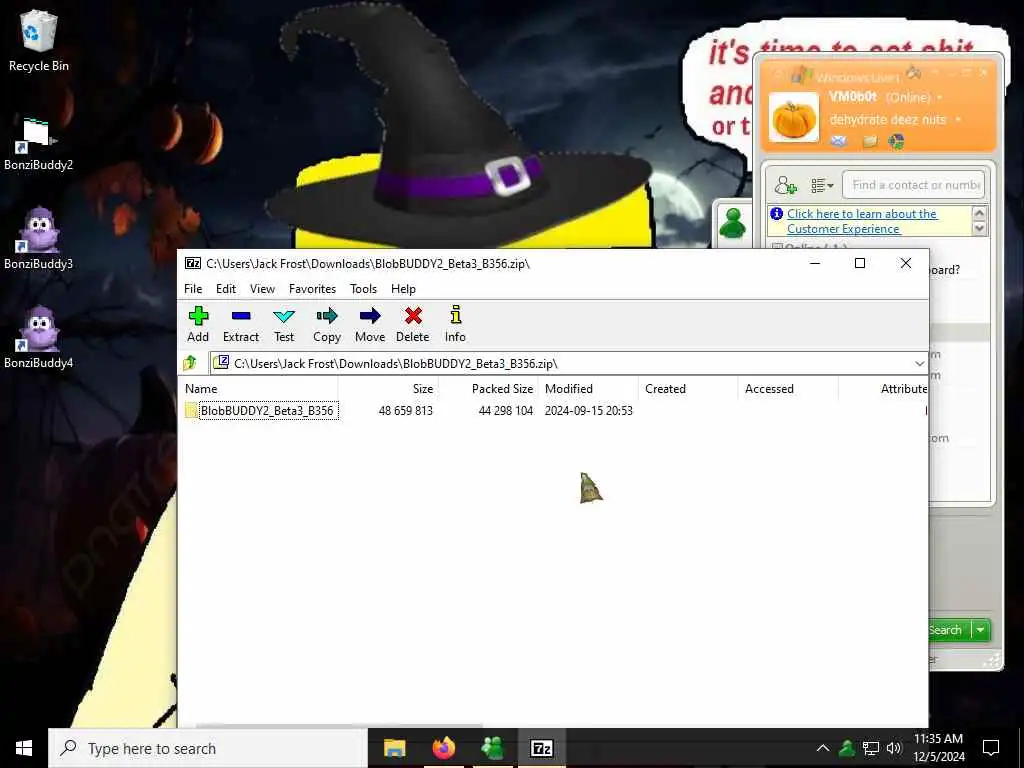1024x768 pixels.
Task: Open the Favorites menu in 7-Zip
Action: pyautogui.click(x=312, y=289)
